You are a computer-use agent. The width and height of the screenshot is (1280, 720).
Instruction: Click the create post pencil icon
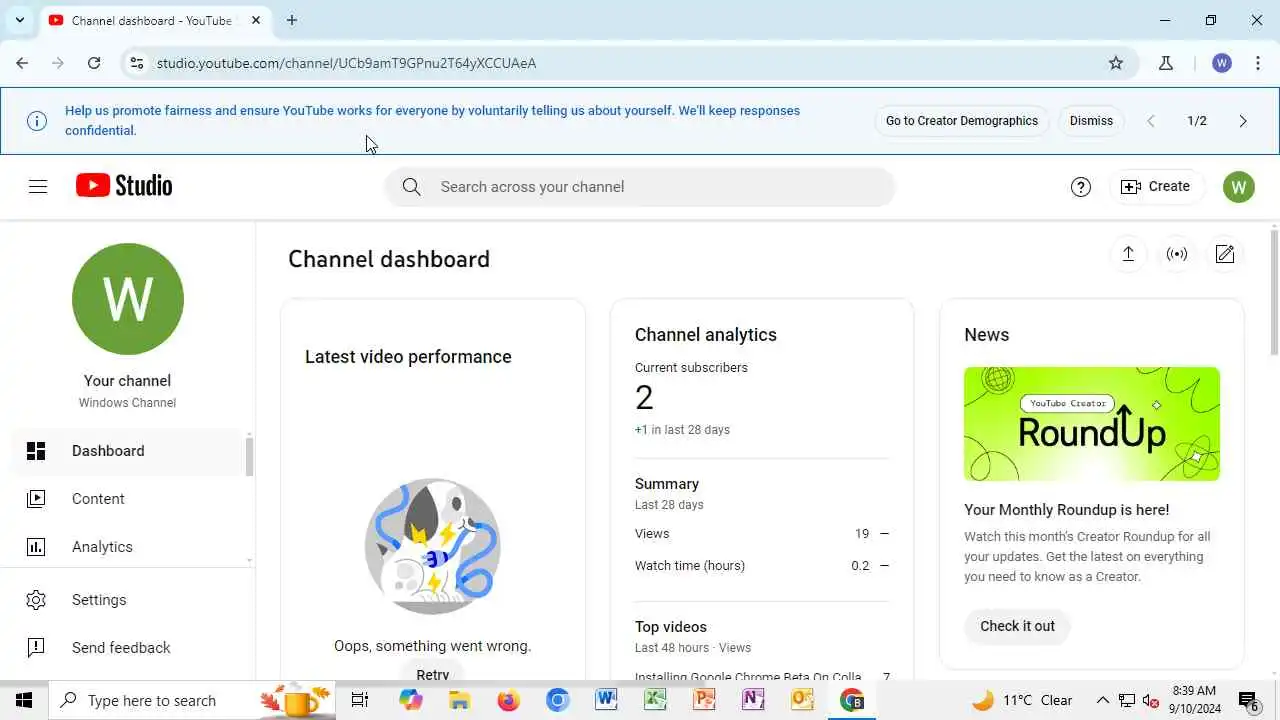click(1225, 254)
